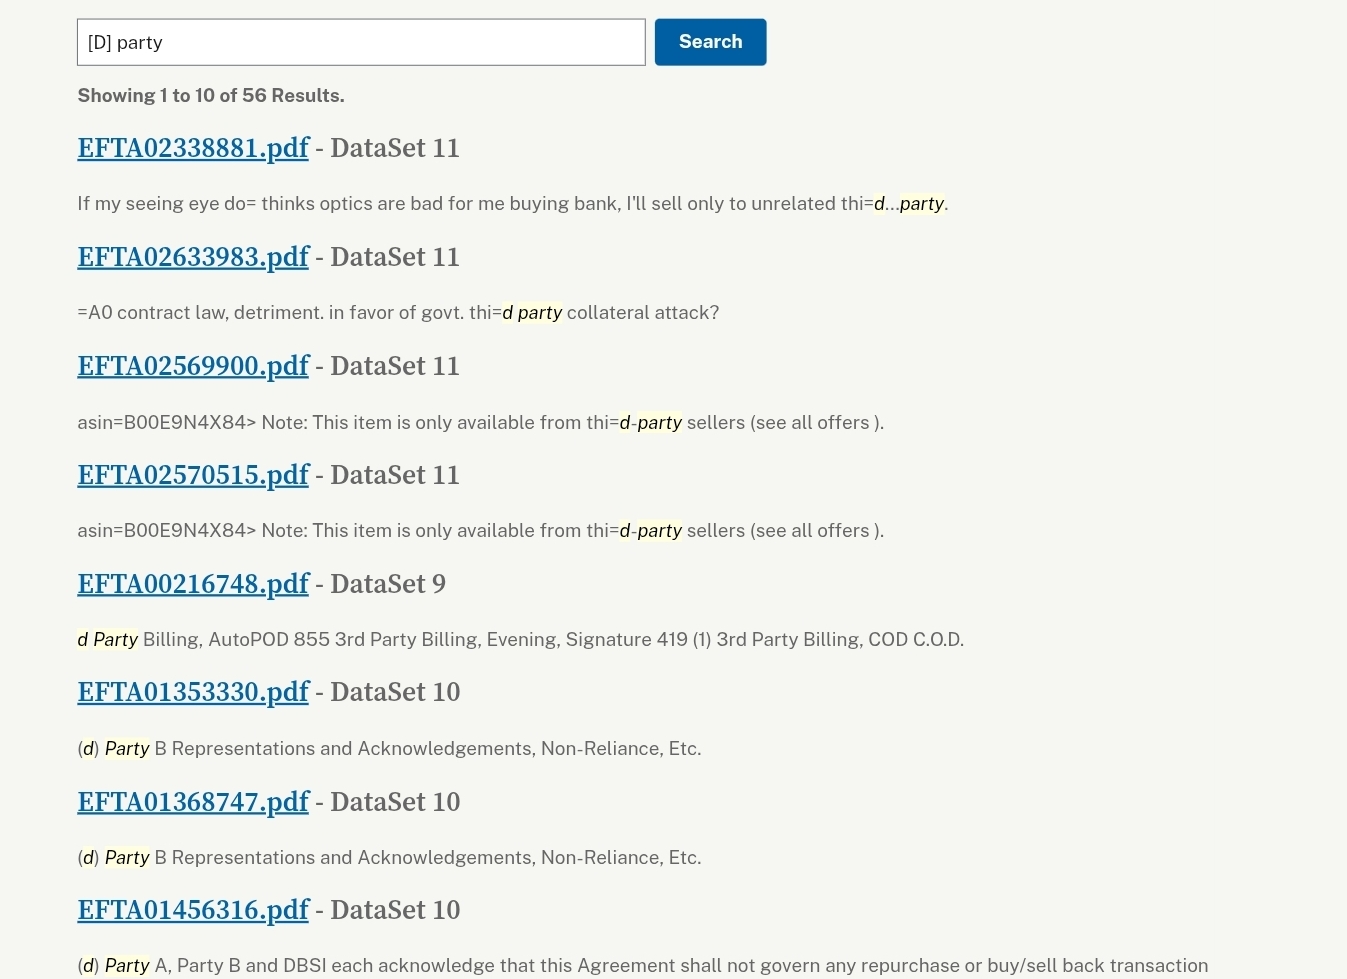Open EFTA00216748.pdf from DataSet 9
This screenshot has width=1347, height=979.
click(193, 584)
